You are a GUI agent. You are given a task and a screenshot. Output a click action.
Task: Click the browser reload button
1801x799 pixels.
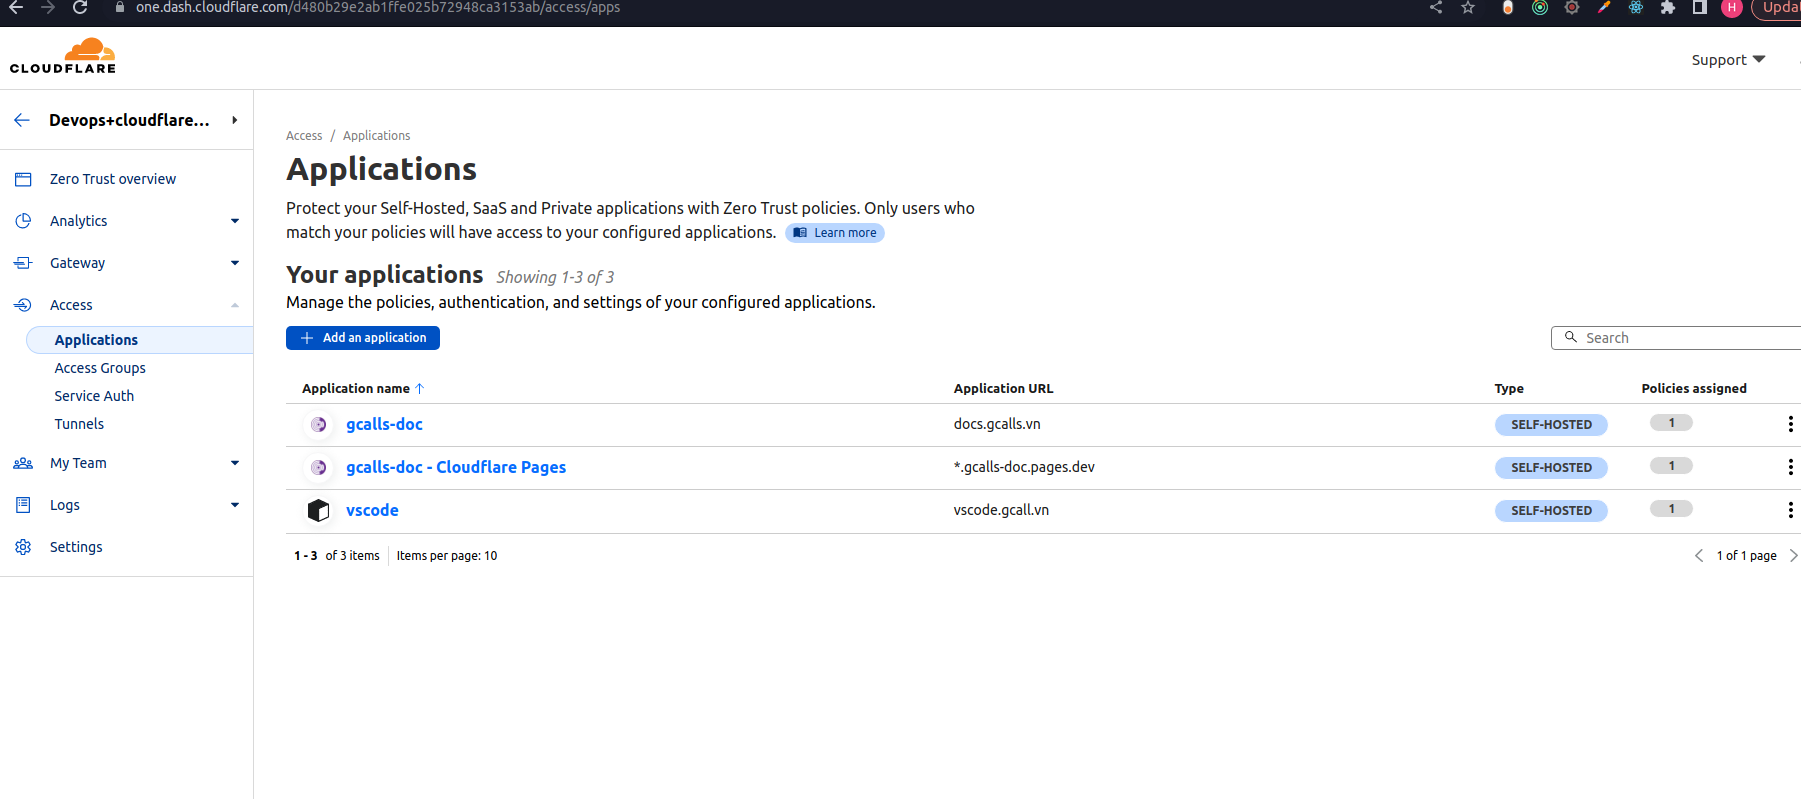[80, 8]
